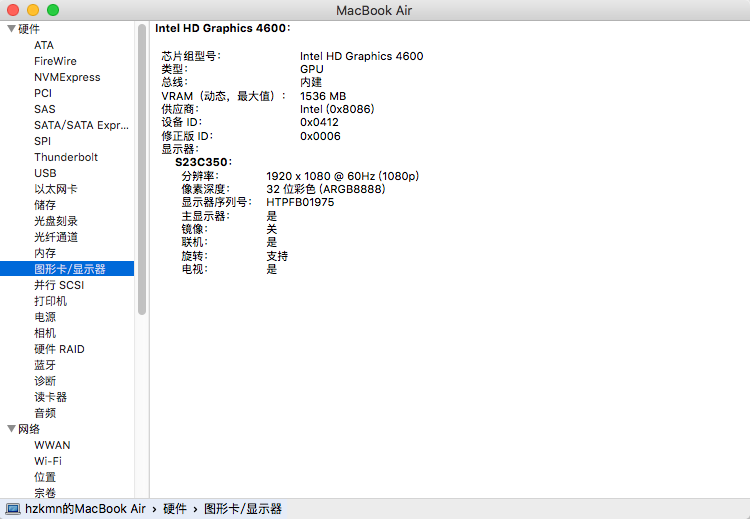Select 蓝牙 Bluetooth in the sidebar

coord(45,365)
